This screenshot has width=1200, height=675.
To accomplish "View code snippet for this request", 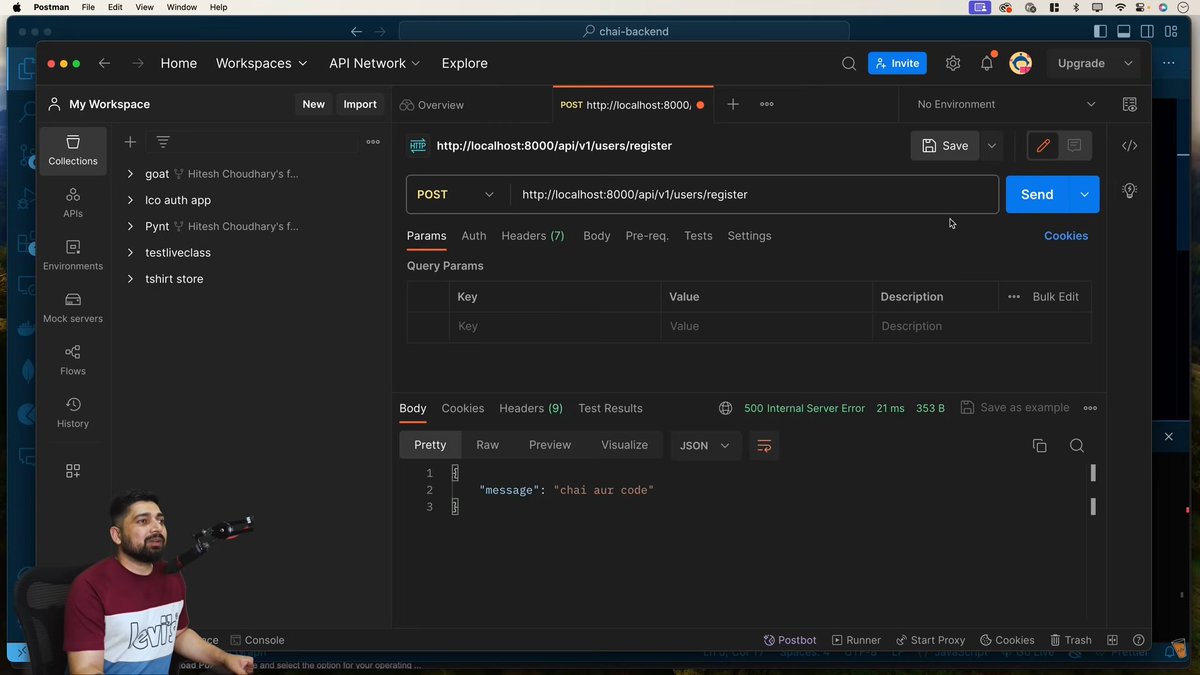I will [x=1129, y=145].
